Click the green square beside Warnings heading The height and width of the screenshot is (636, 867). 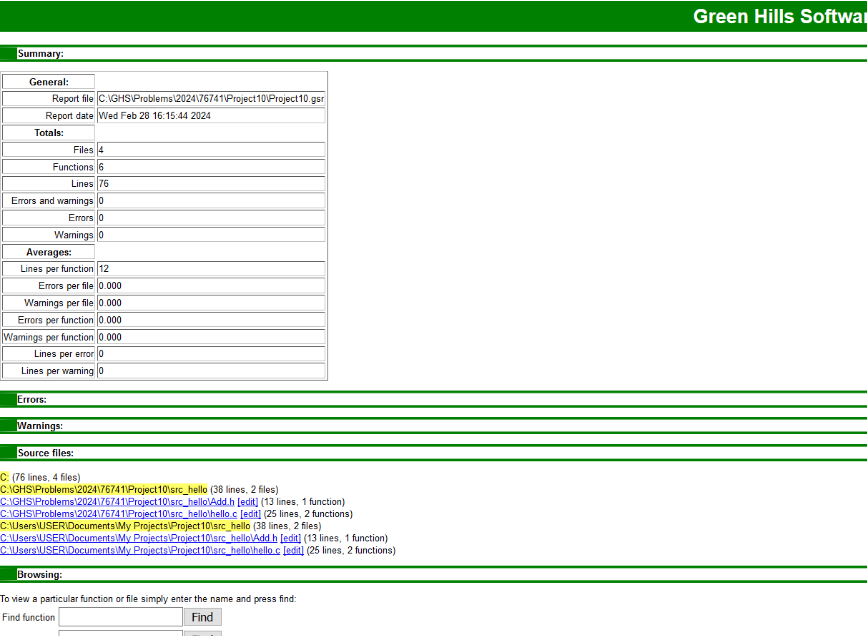coord(8,426)
